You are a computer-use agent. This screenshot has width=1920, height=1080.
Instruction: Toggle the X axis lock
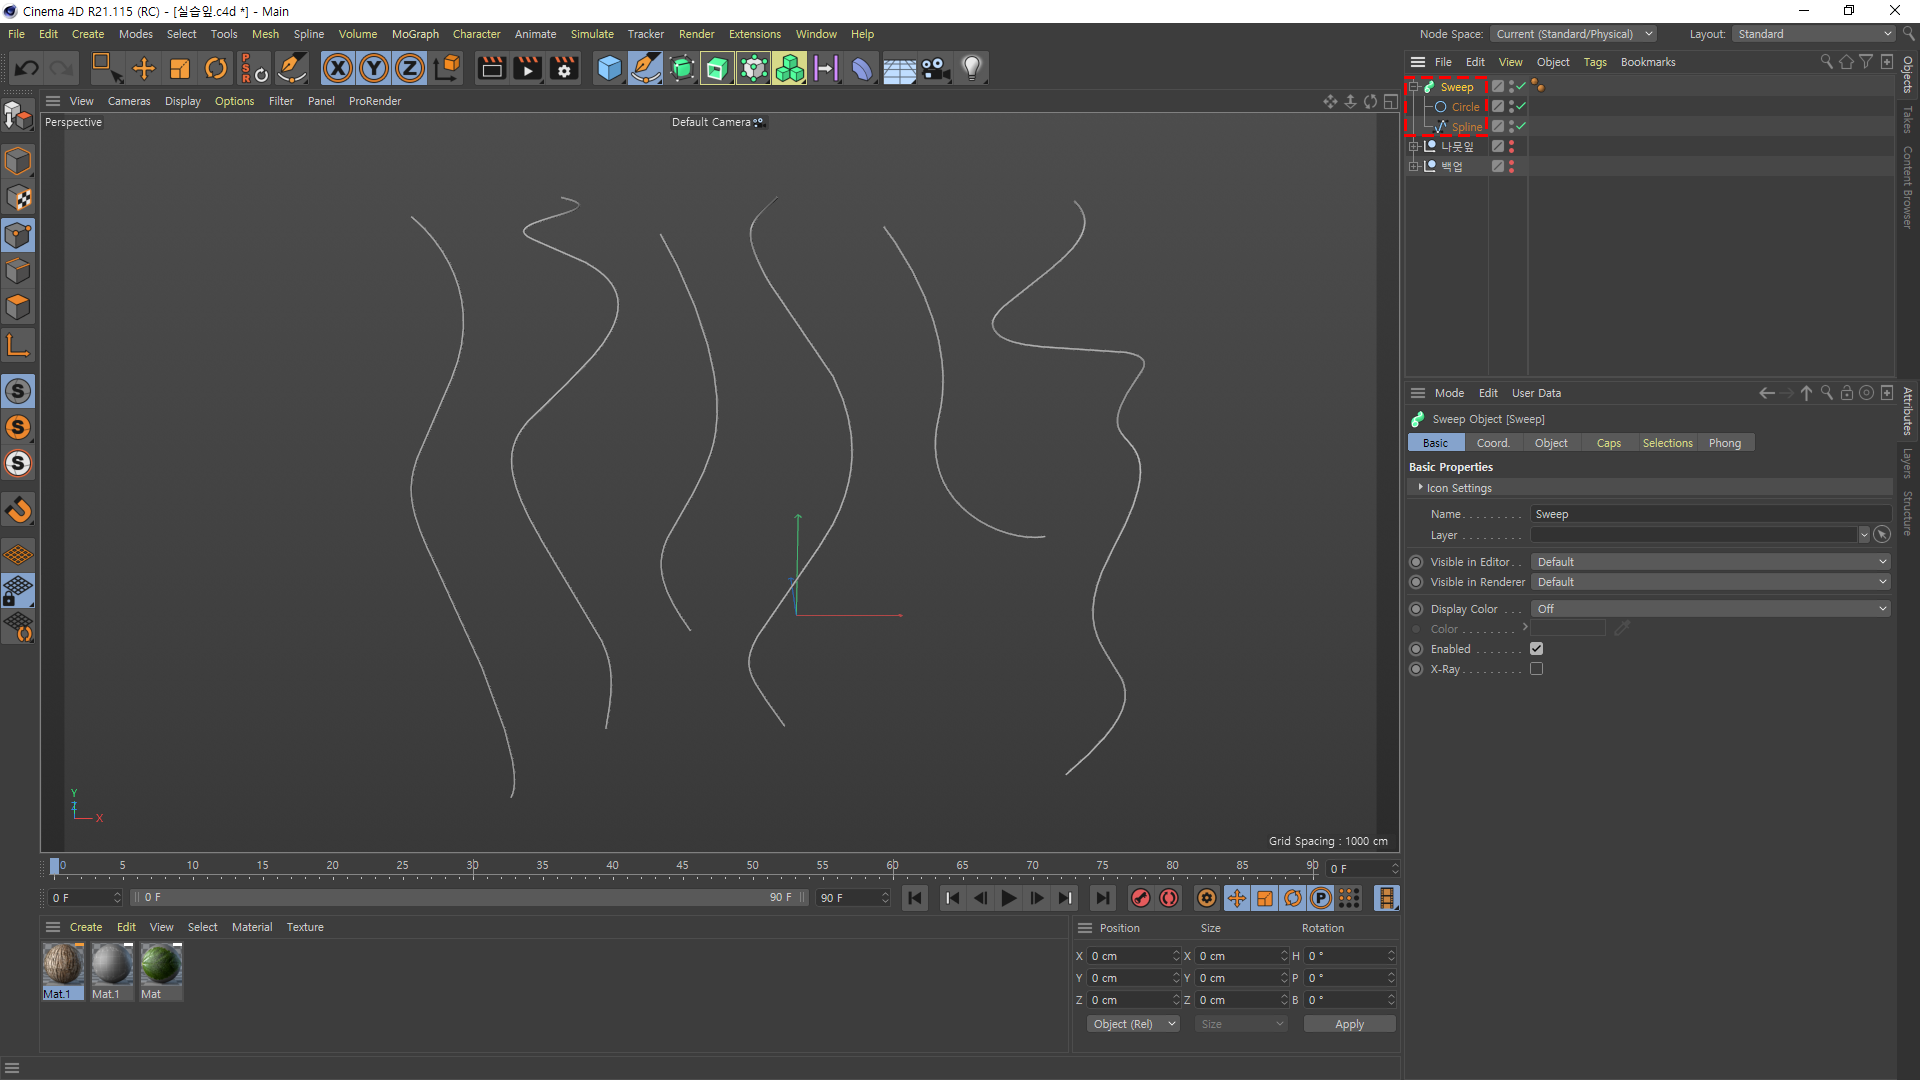[338, 68]
